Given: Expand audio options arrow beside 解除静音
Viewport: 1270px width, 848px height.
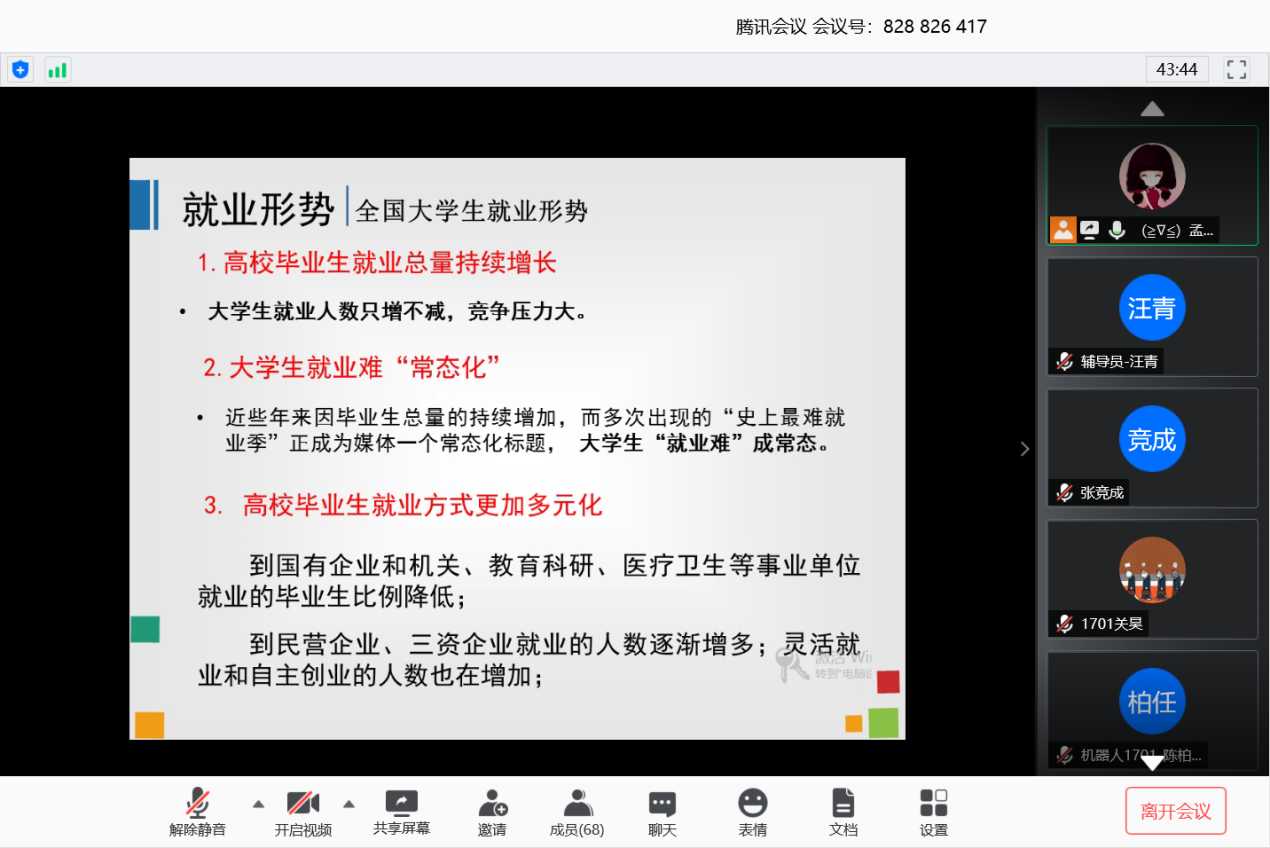Looking at the screenshot, I should 258,803.
